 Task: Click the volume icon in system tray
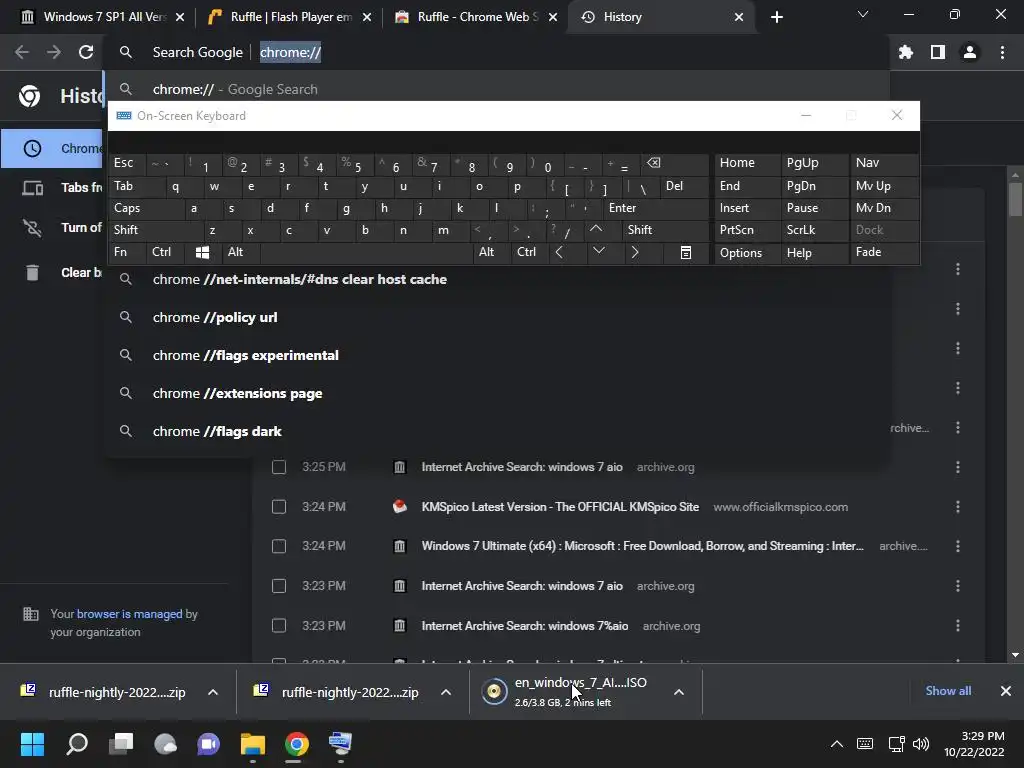[x=921, y=744]
